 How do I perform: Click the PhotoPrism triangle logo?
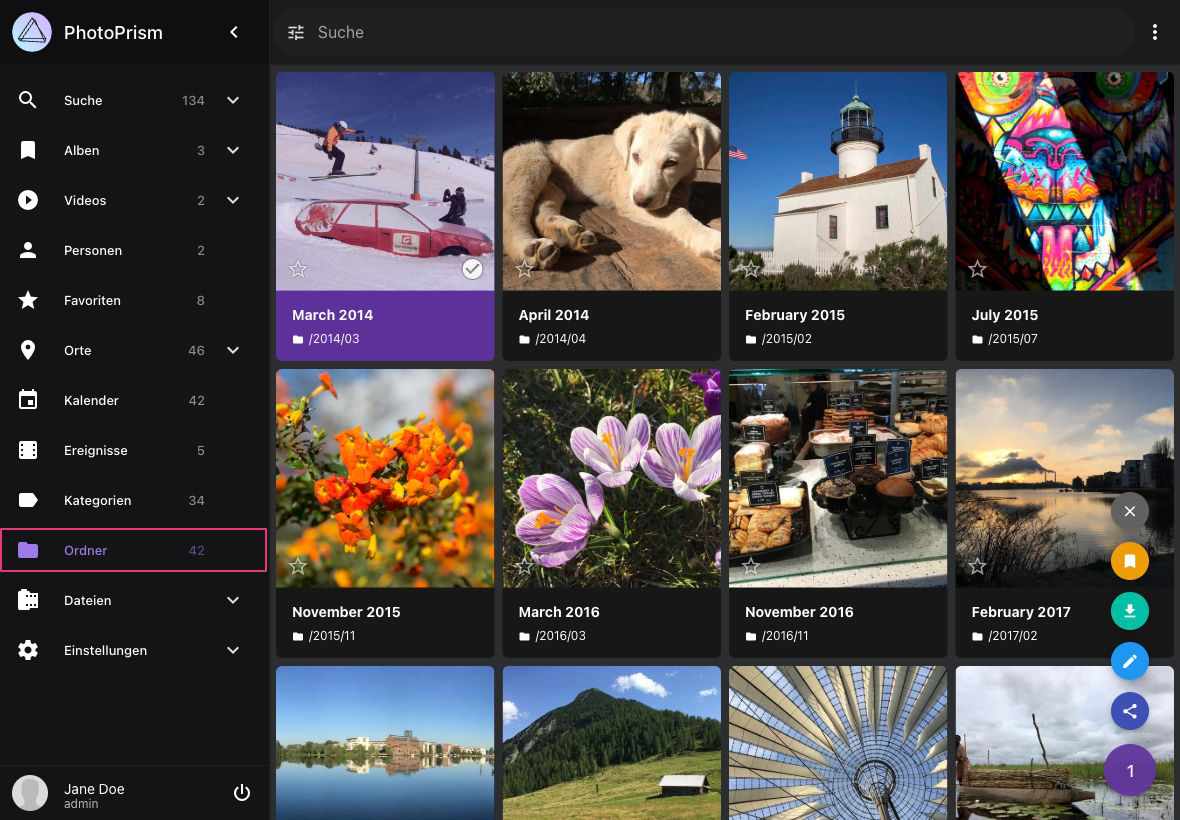point(32,32)
